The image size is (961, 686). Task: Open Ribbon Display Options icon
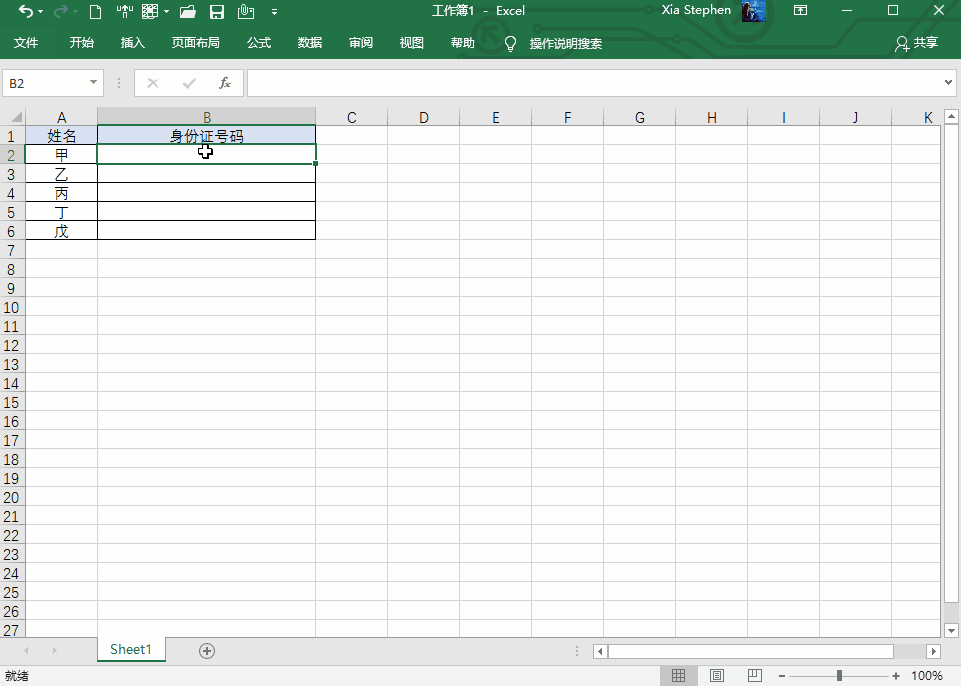(800, 10)
